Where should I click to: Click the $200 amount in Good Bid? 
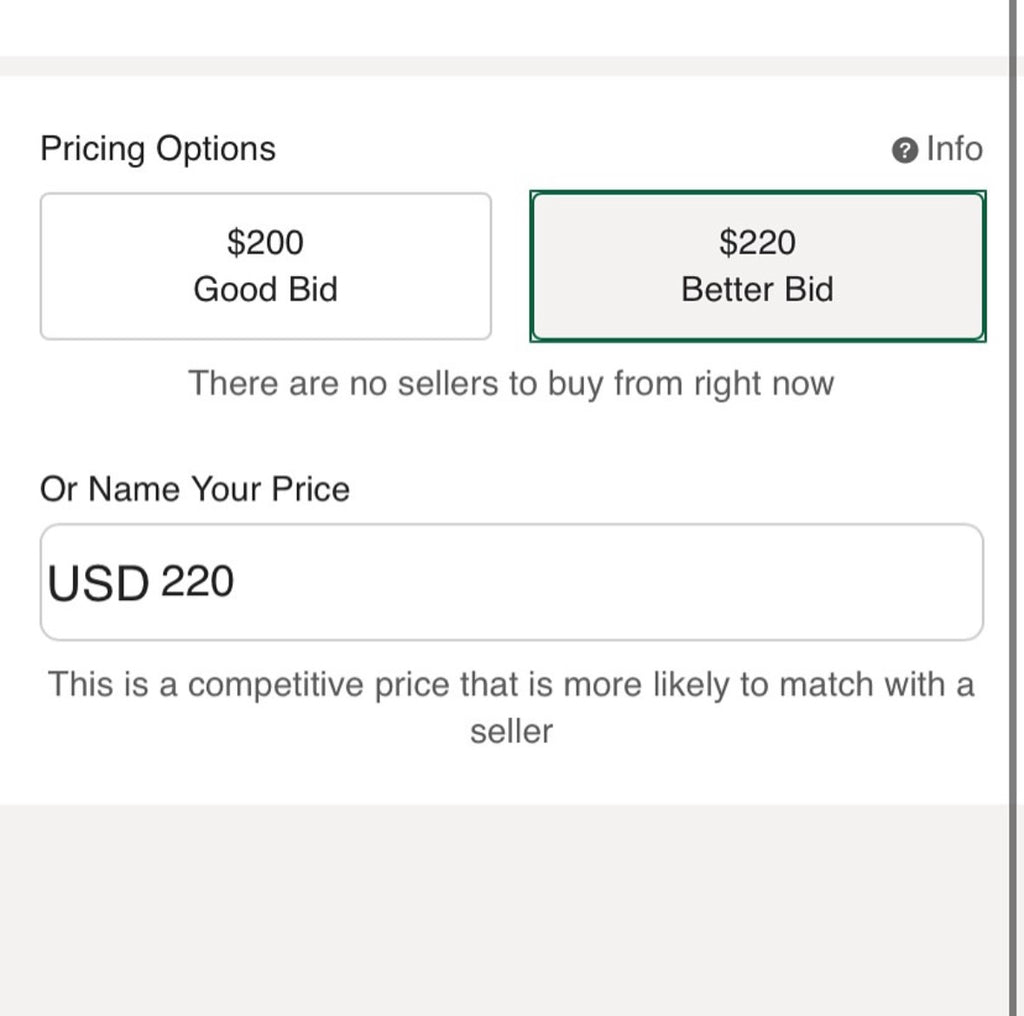(x=265, y=242)
